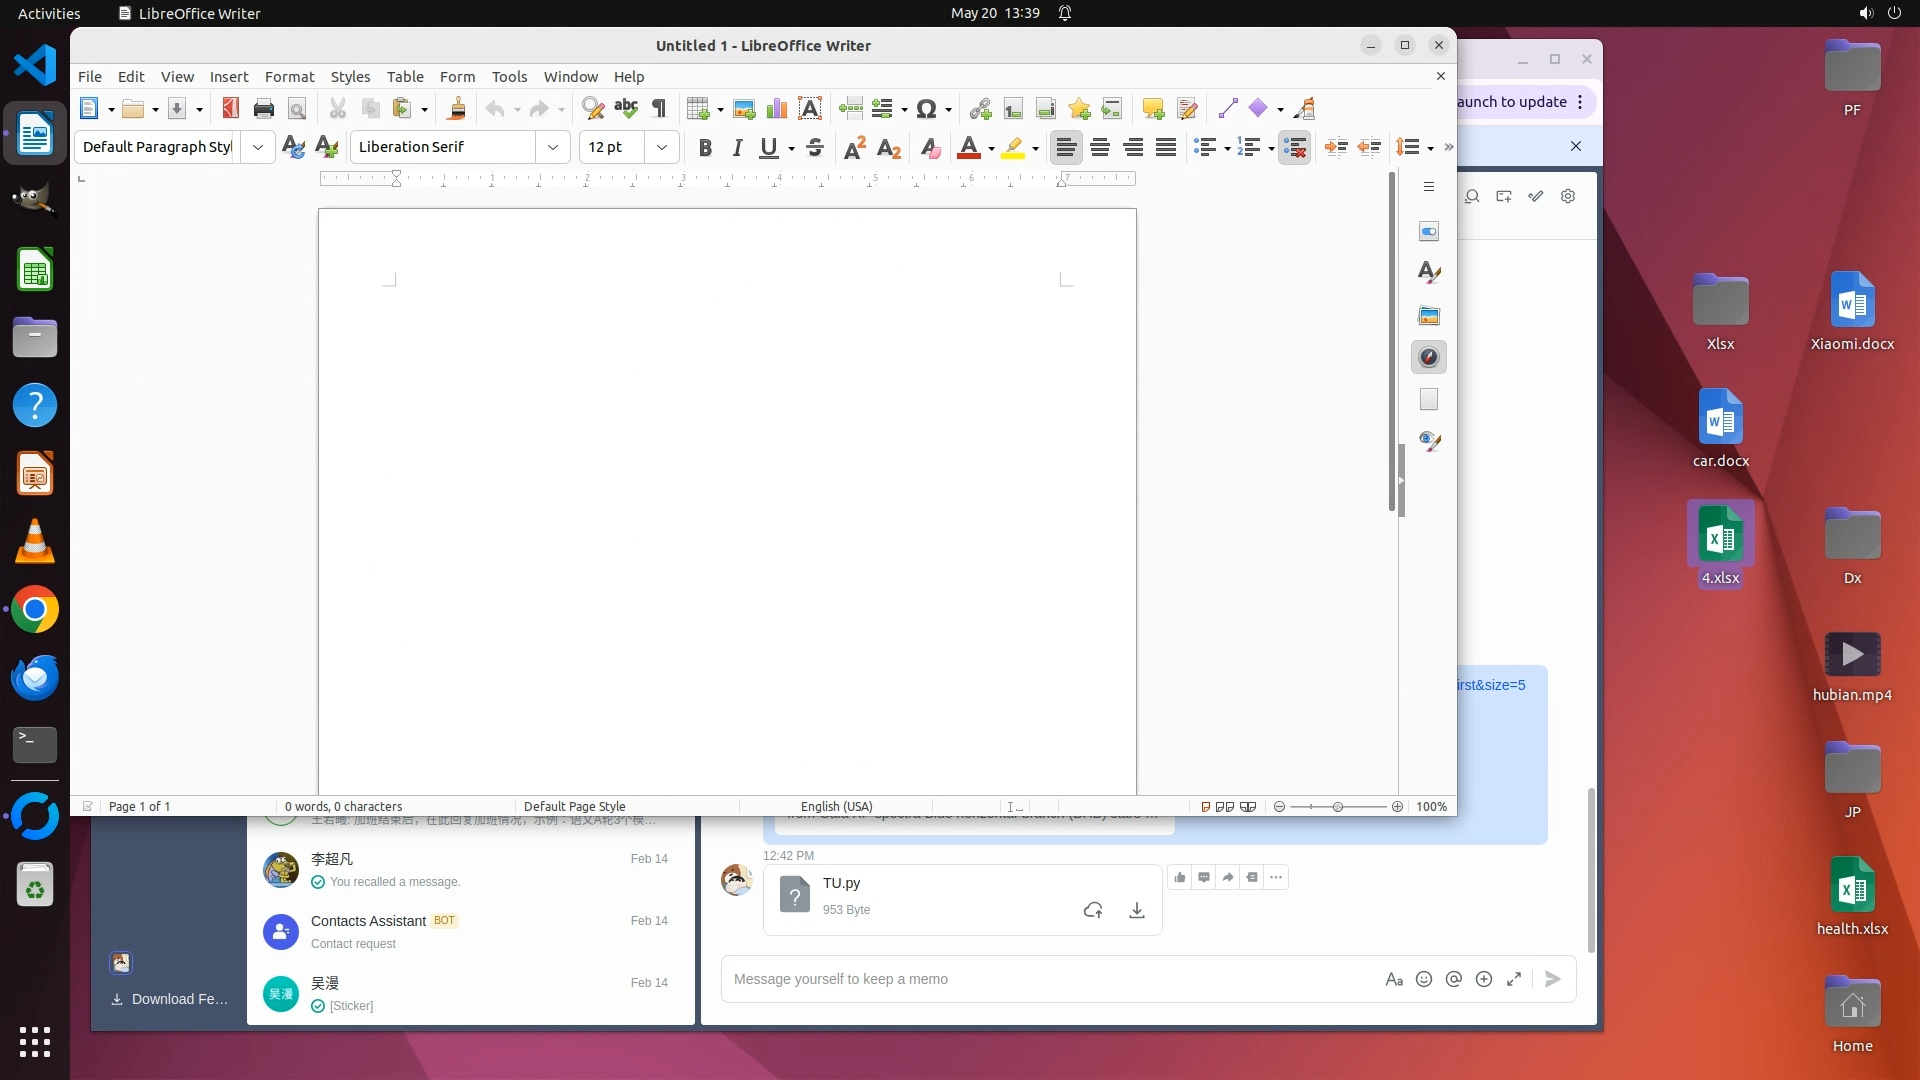Toggle formatting marks pilcrow button
Image resolution: width=1920 pixels, height=1080 pixels.
click(659, 109)
